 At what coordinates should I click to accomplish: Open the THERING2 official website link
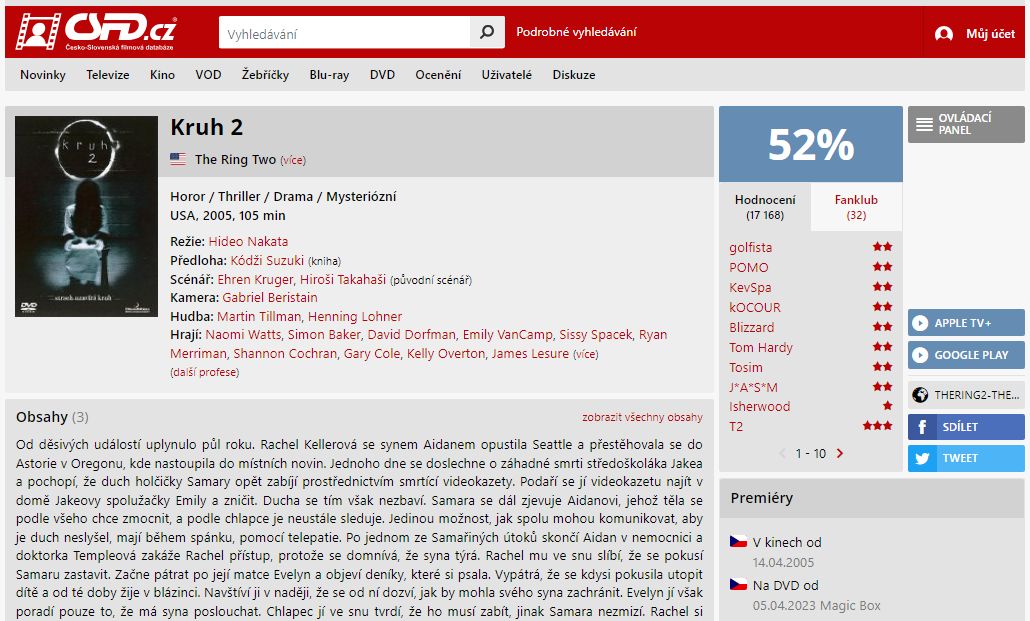(x=966, y=395)
